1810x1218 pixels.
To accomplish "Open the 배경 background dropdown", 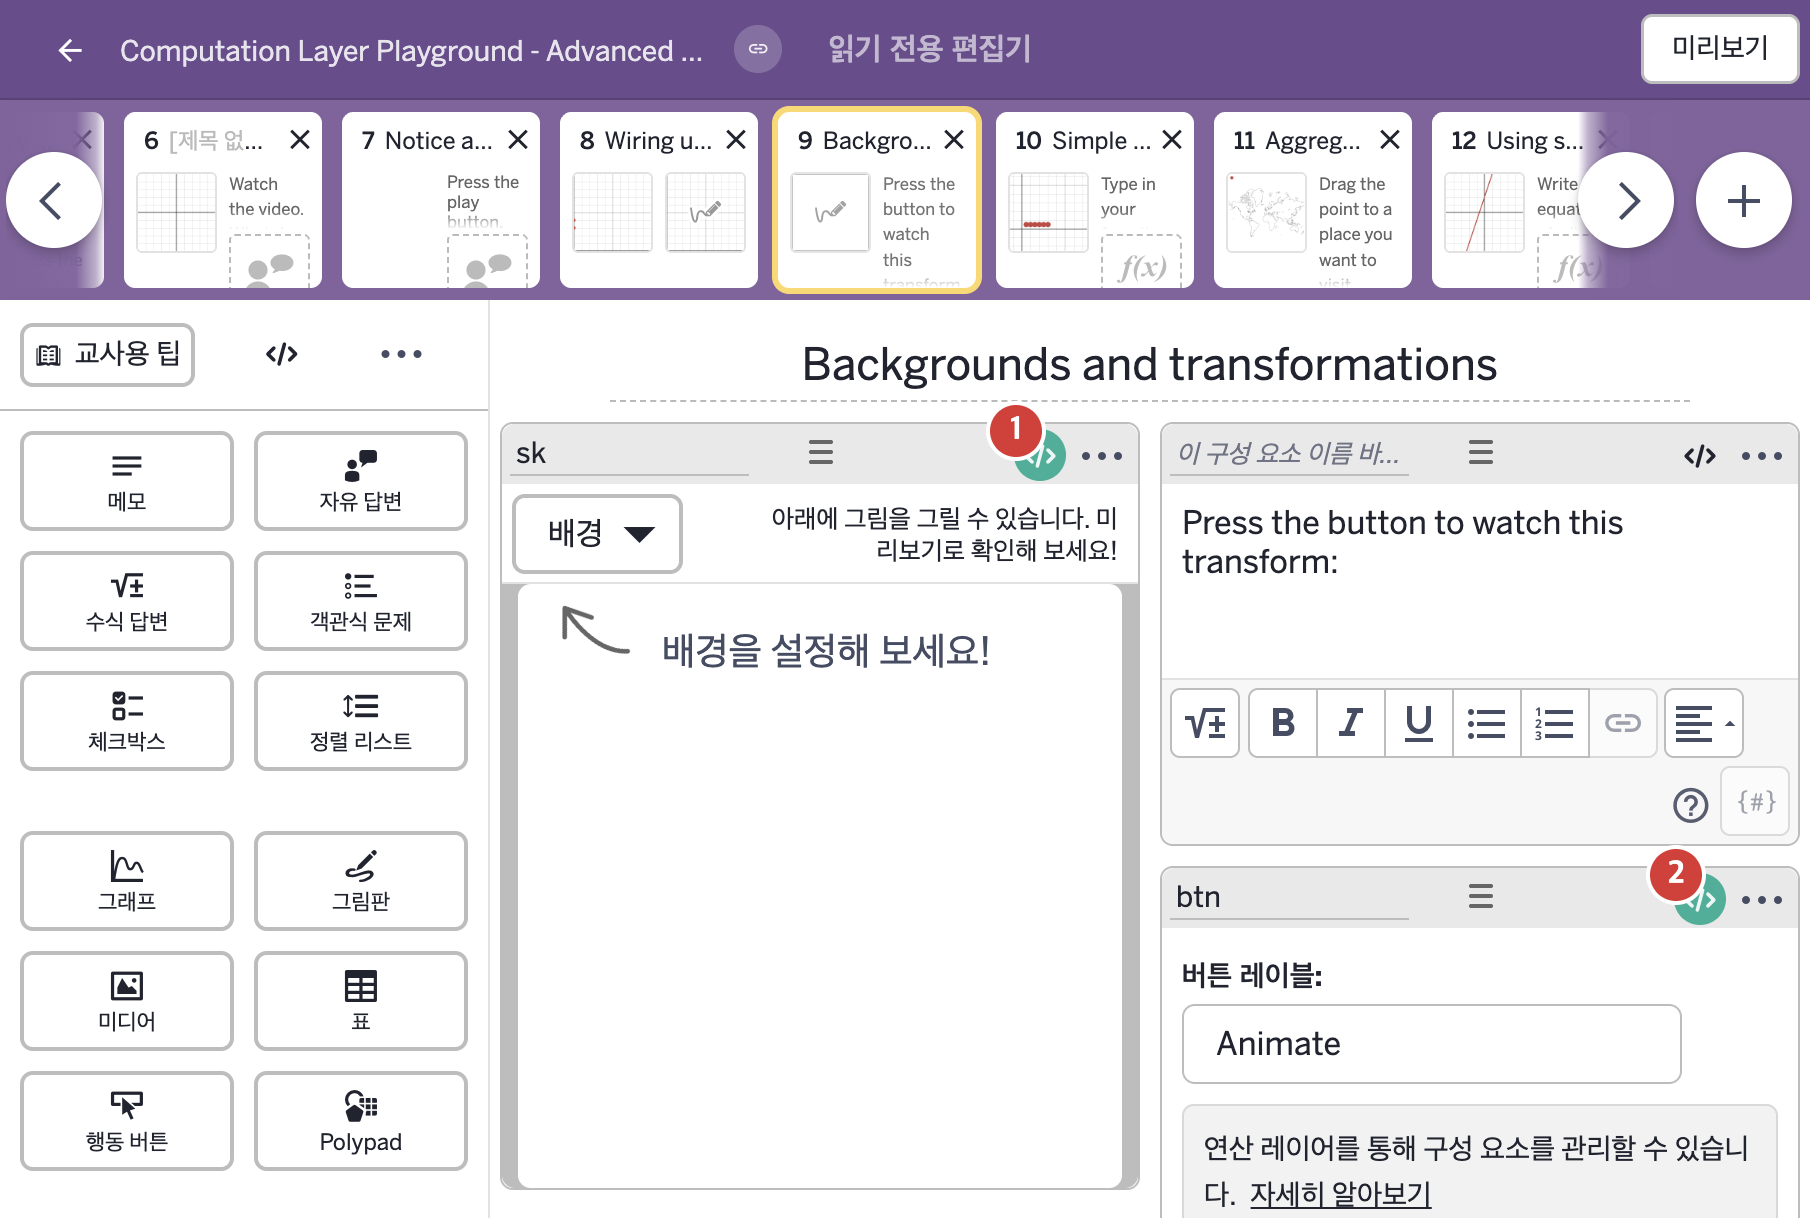I will point(598,534).
